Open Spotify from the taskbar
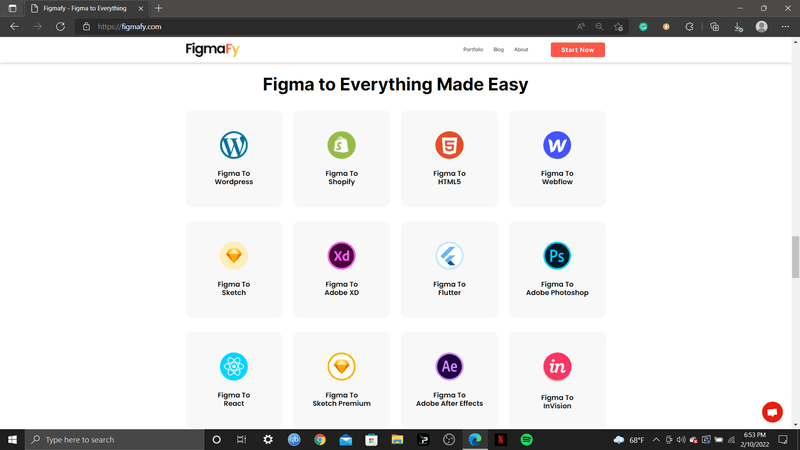The width and height of the screenshot is (800, 450). coord(527,439)
